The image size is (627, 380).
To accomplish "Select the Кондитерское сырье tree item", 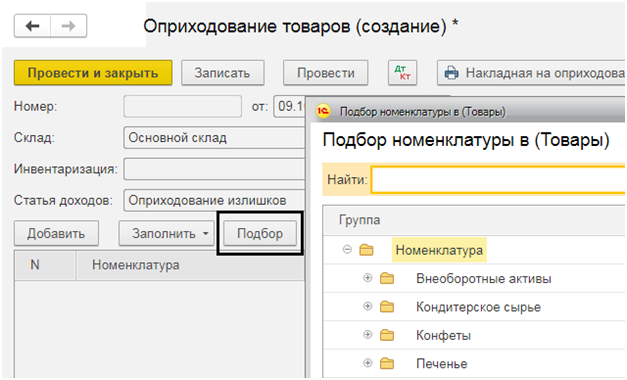I will coord(478,307).
